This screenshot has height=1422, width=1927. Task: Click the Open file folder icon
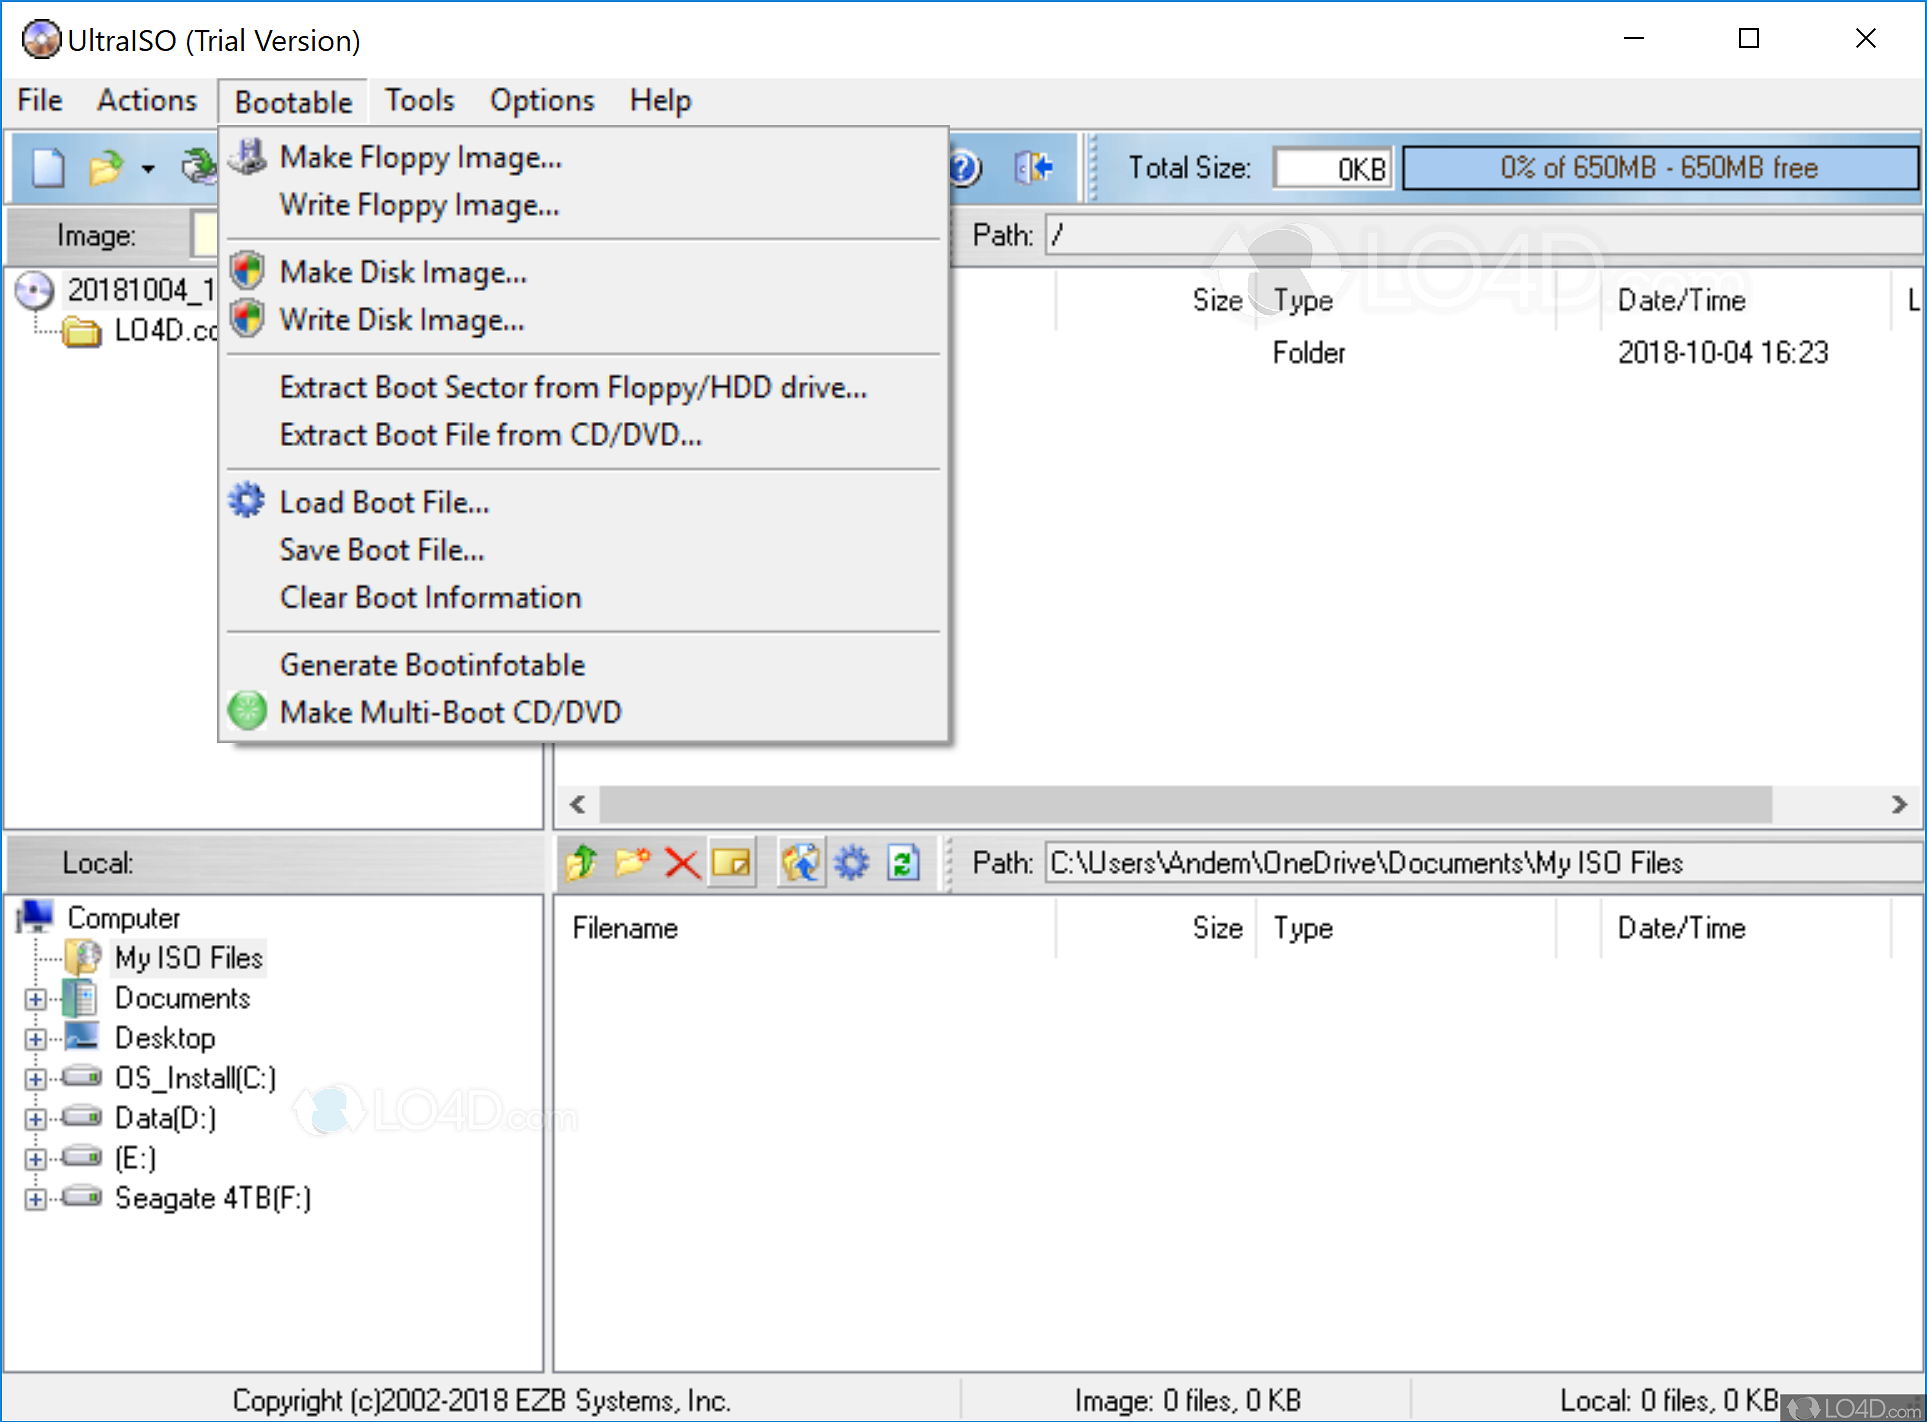[106, 168]
